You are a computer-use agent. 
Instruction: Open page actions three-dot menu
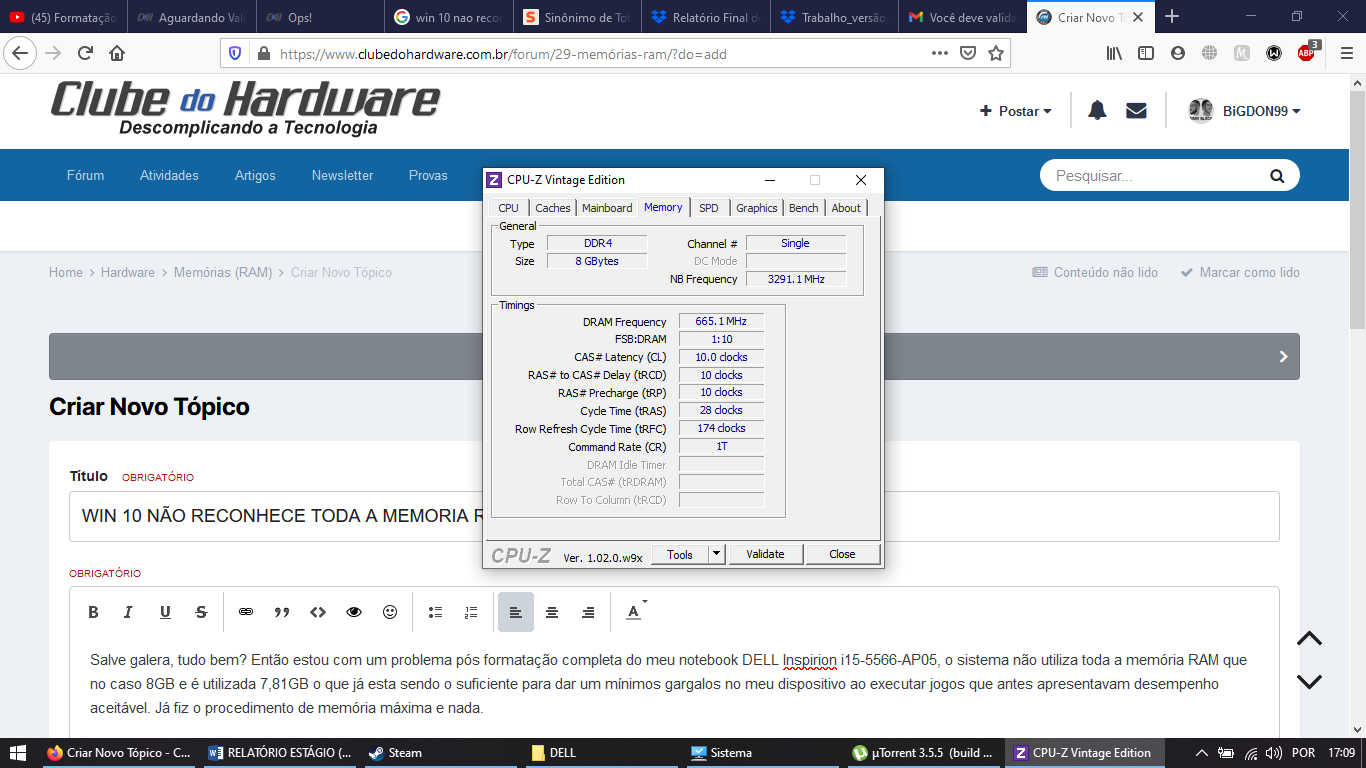point(939,54)
